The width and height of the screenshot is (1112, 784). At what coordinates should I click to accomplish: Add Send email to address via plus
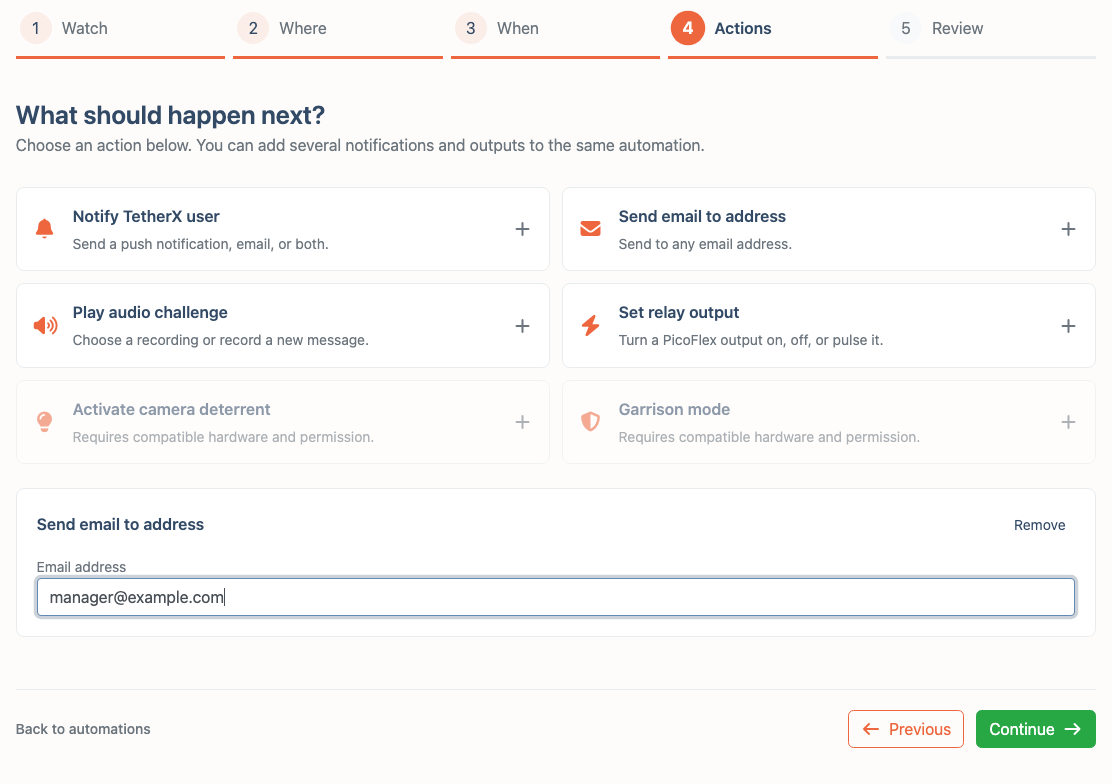point(1068,229)
